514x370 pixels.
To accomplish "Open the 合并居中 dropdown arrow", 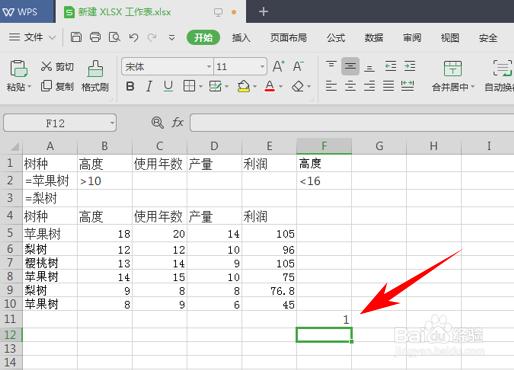I will 472,87.
